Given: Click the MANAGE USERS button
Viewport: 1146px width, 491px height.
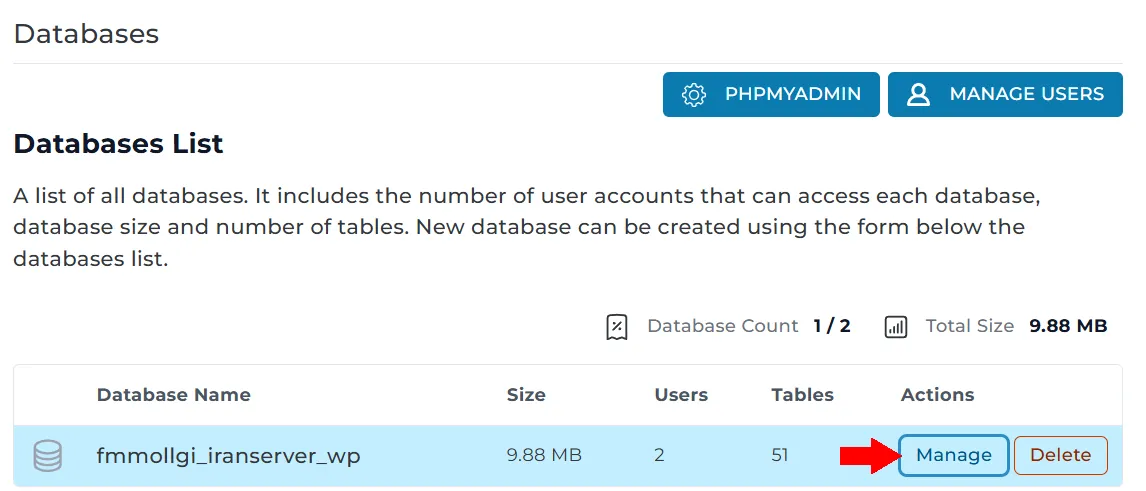Looking at the screenshot, I should (1005, 94).
